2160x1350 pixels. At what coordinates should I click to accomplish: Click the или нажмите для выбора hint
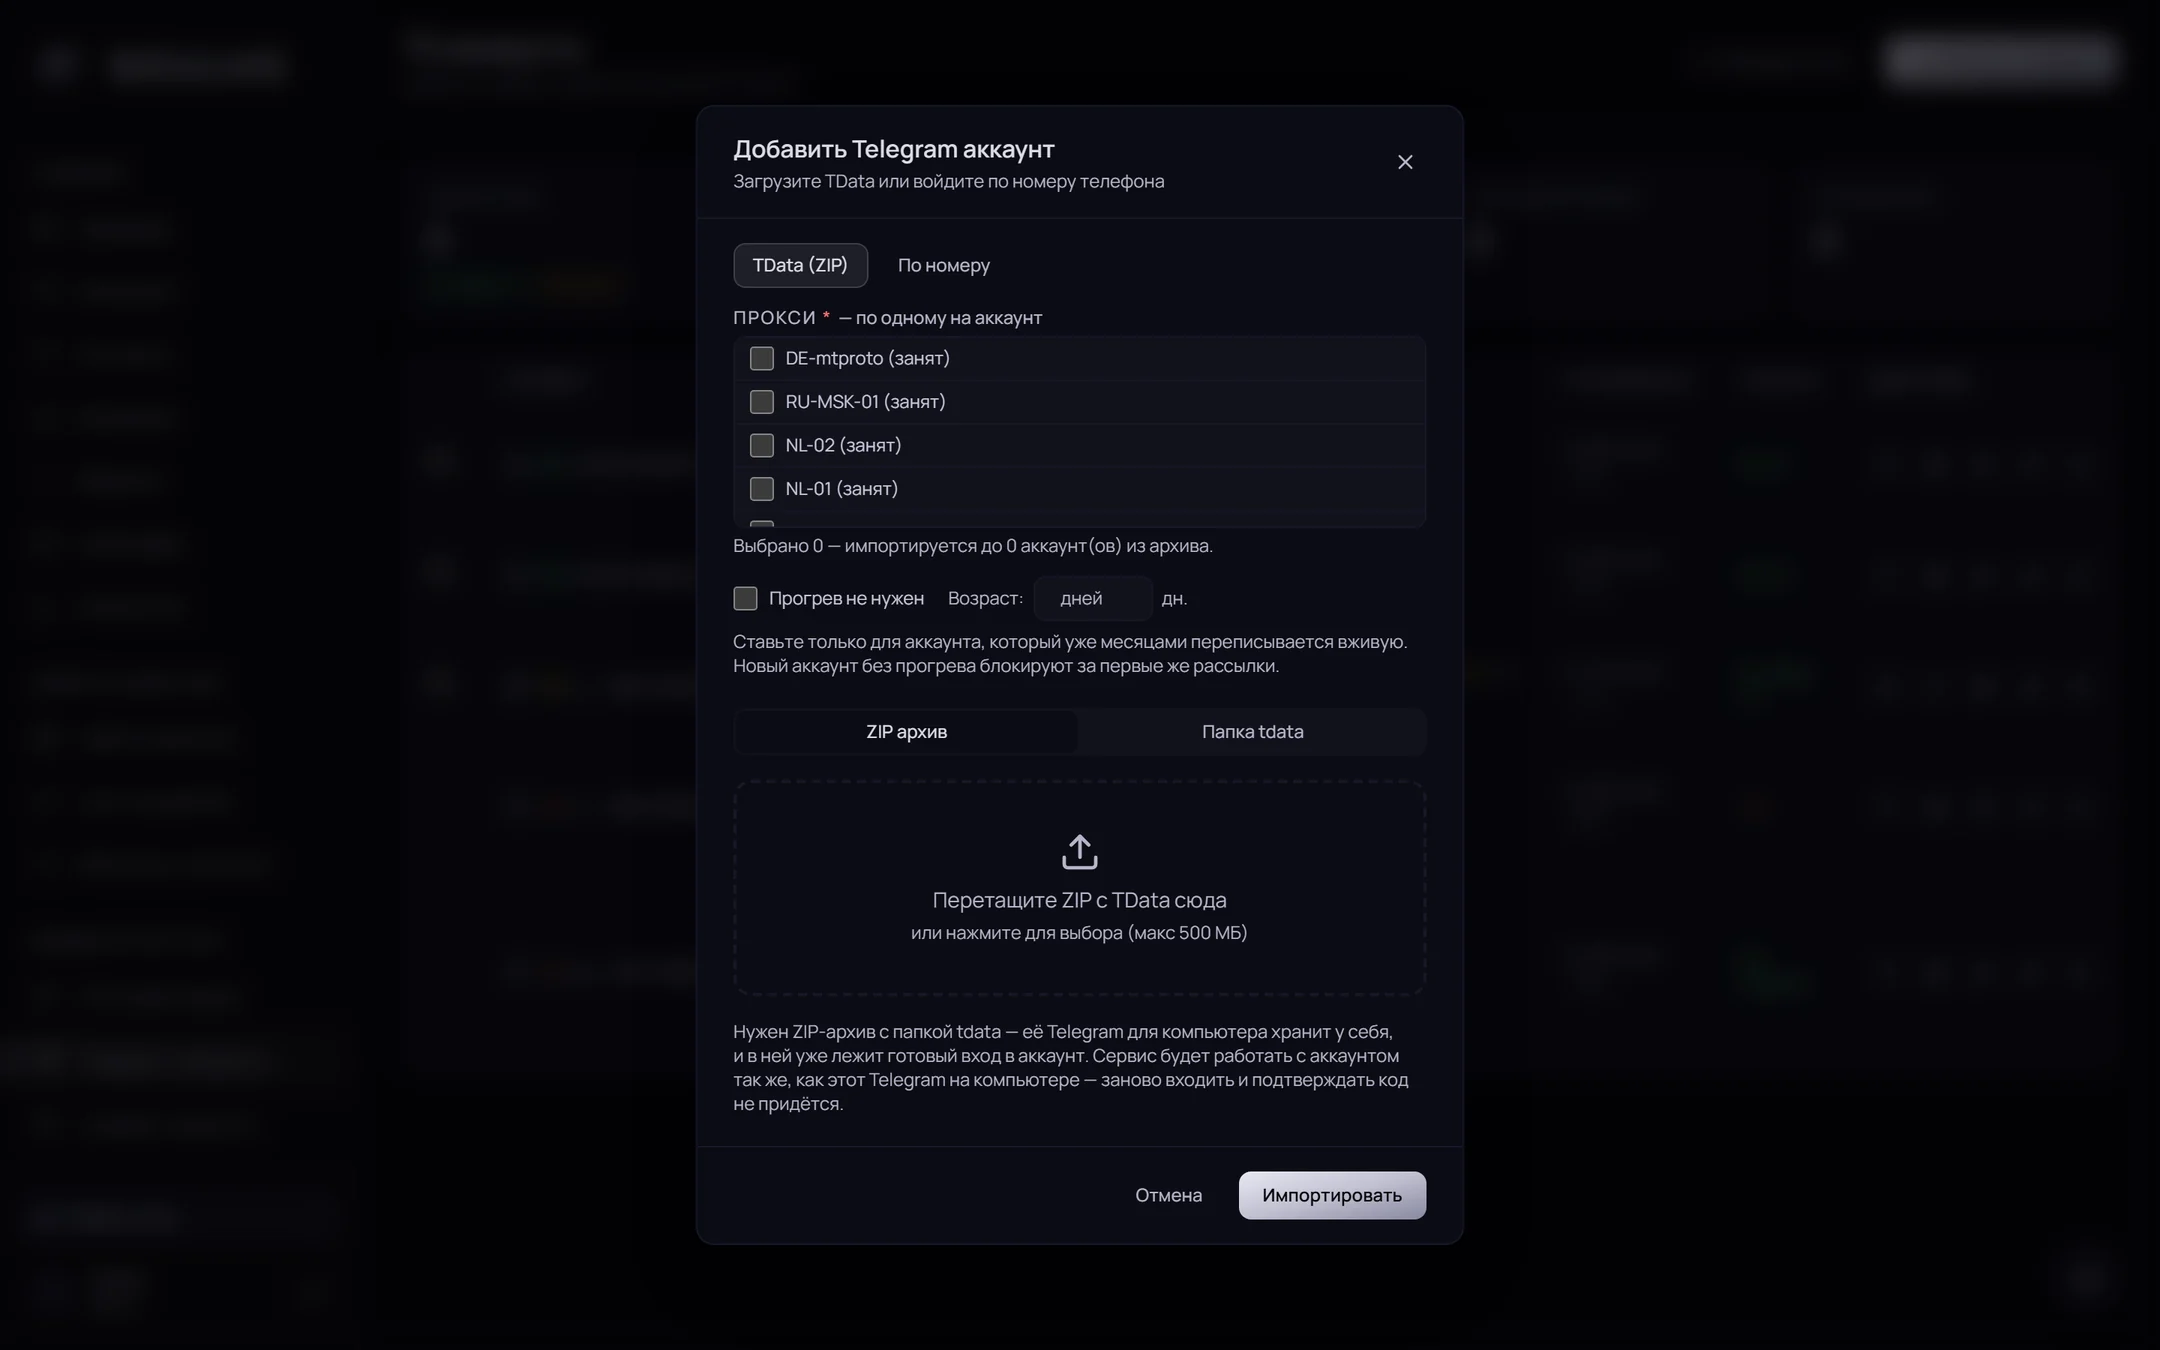tap(1079, 933)
